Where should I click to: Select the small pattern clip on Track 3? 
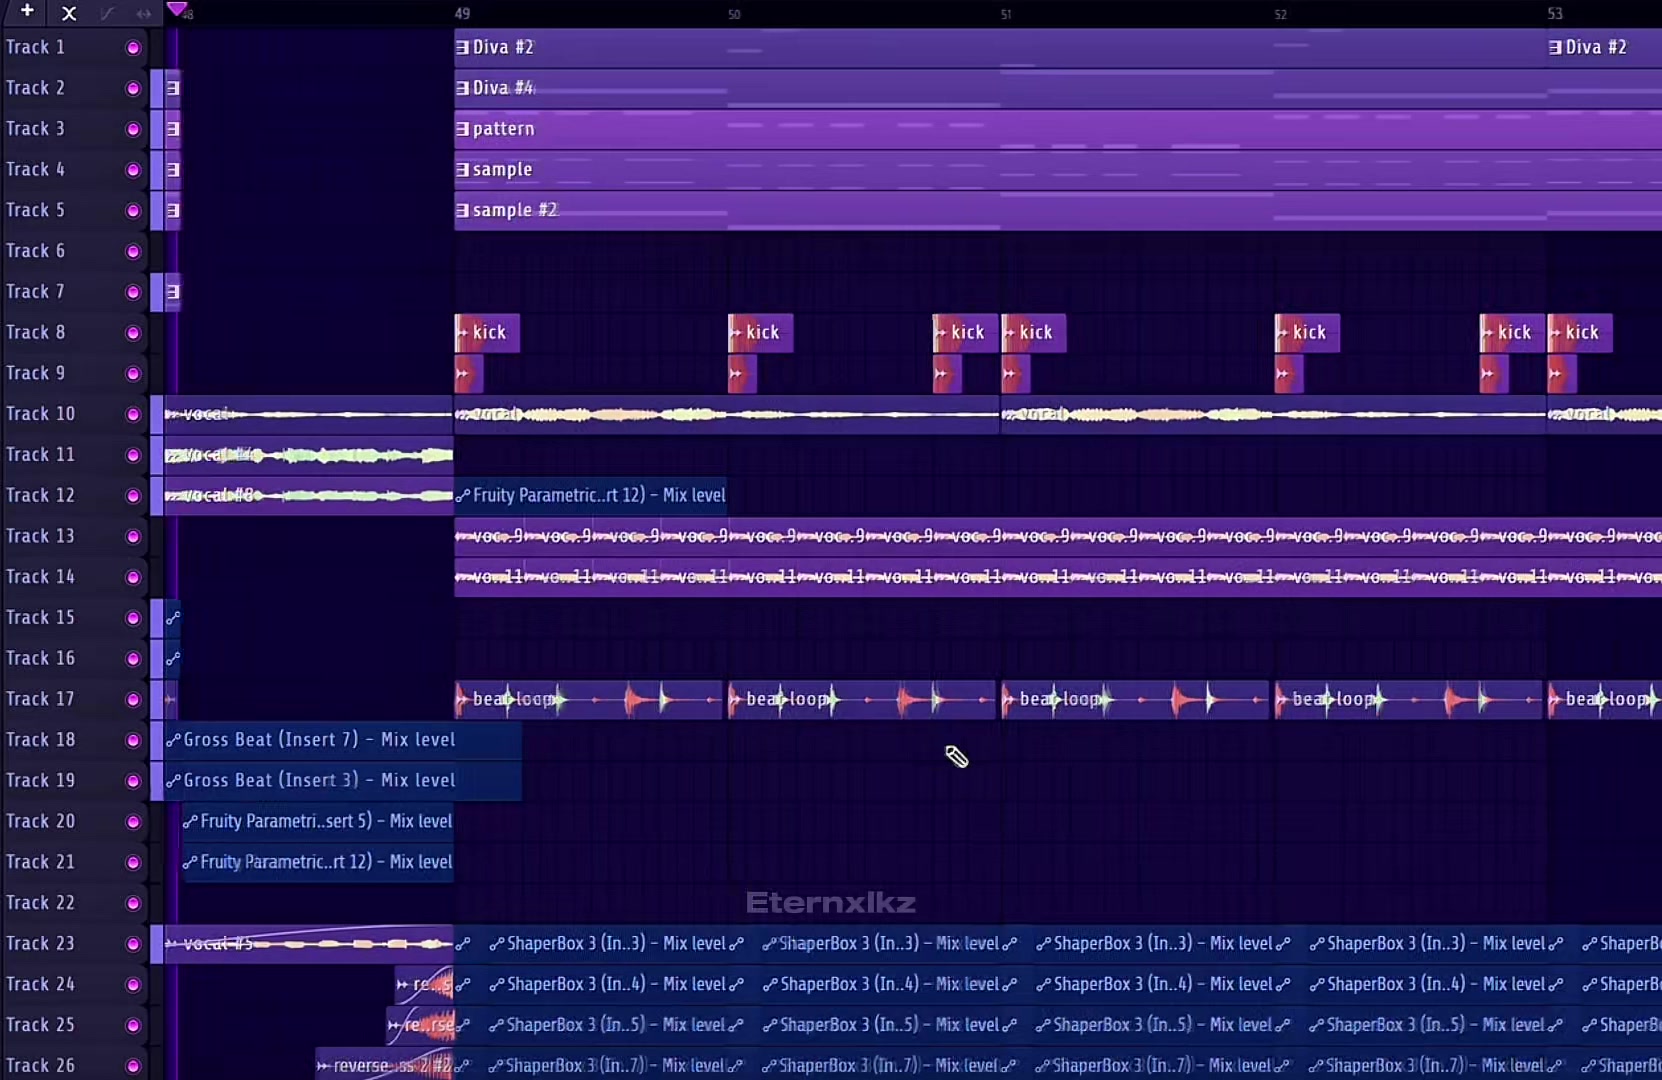point(173,129)
